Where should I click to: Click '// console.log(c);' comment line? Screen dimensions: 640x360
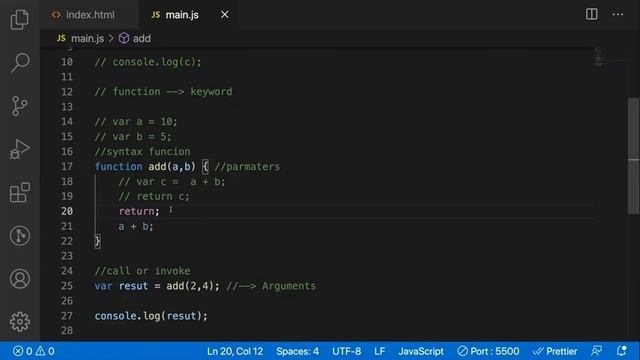click(x=148, y=62)
